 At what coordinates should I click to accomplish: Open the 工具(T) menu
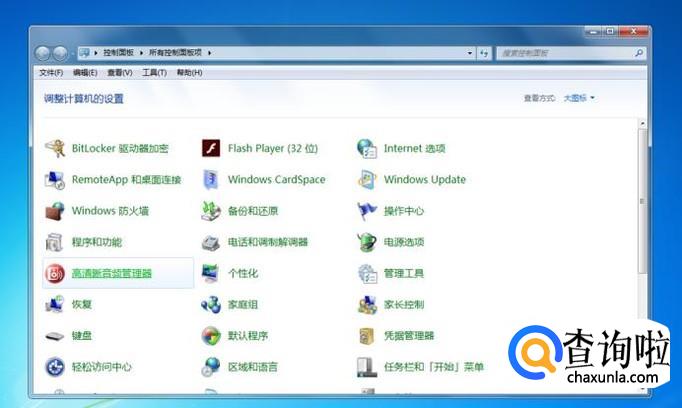tap(154, 73)
